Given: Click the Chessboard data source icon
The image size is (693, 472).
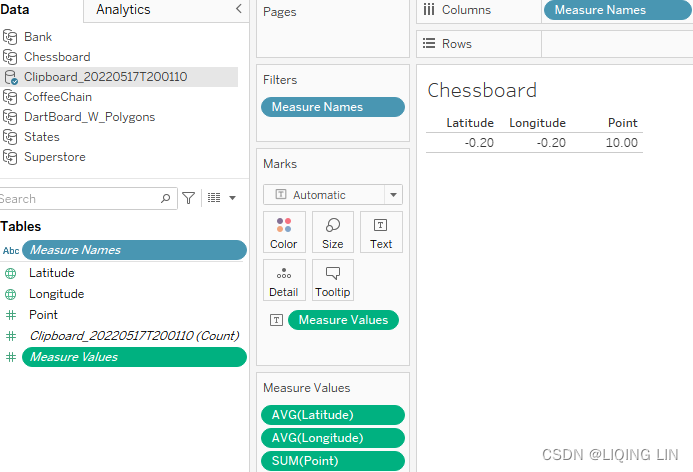Looking at the screenshot, I should [10, 57].
